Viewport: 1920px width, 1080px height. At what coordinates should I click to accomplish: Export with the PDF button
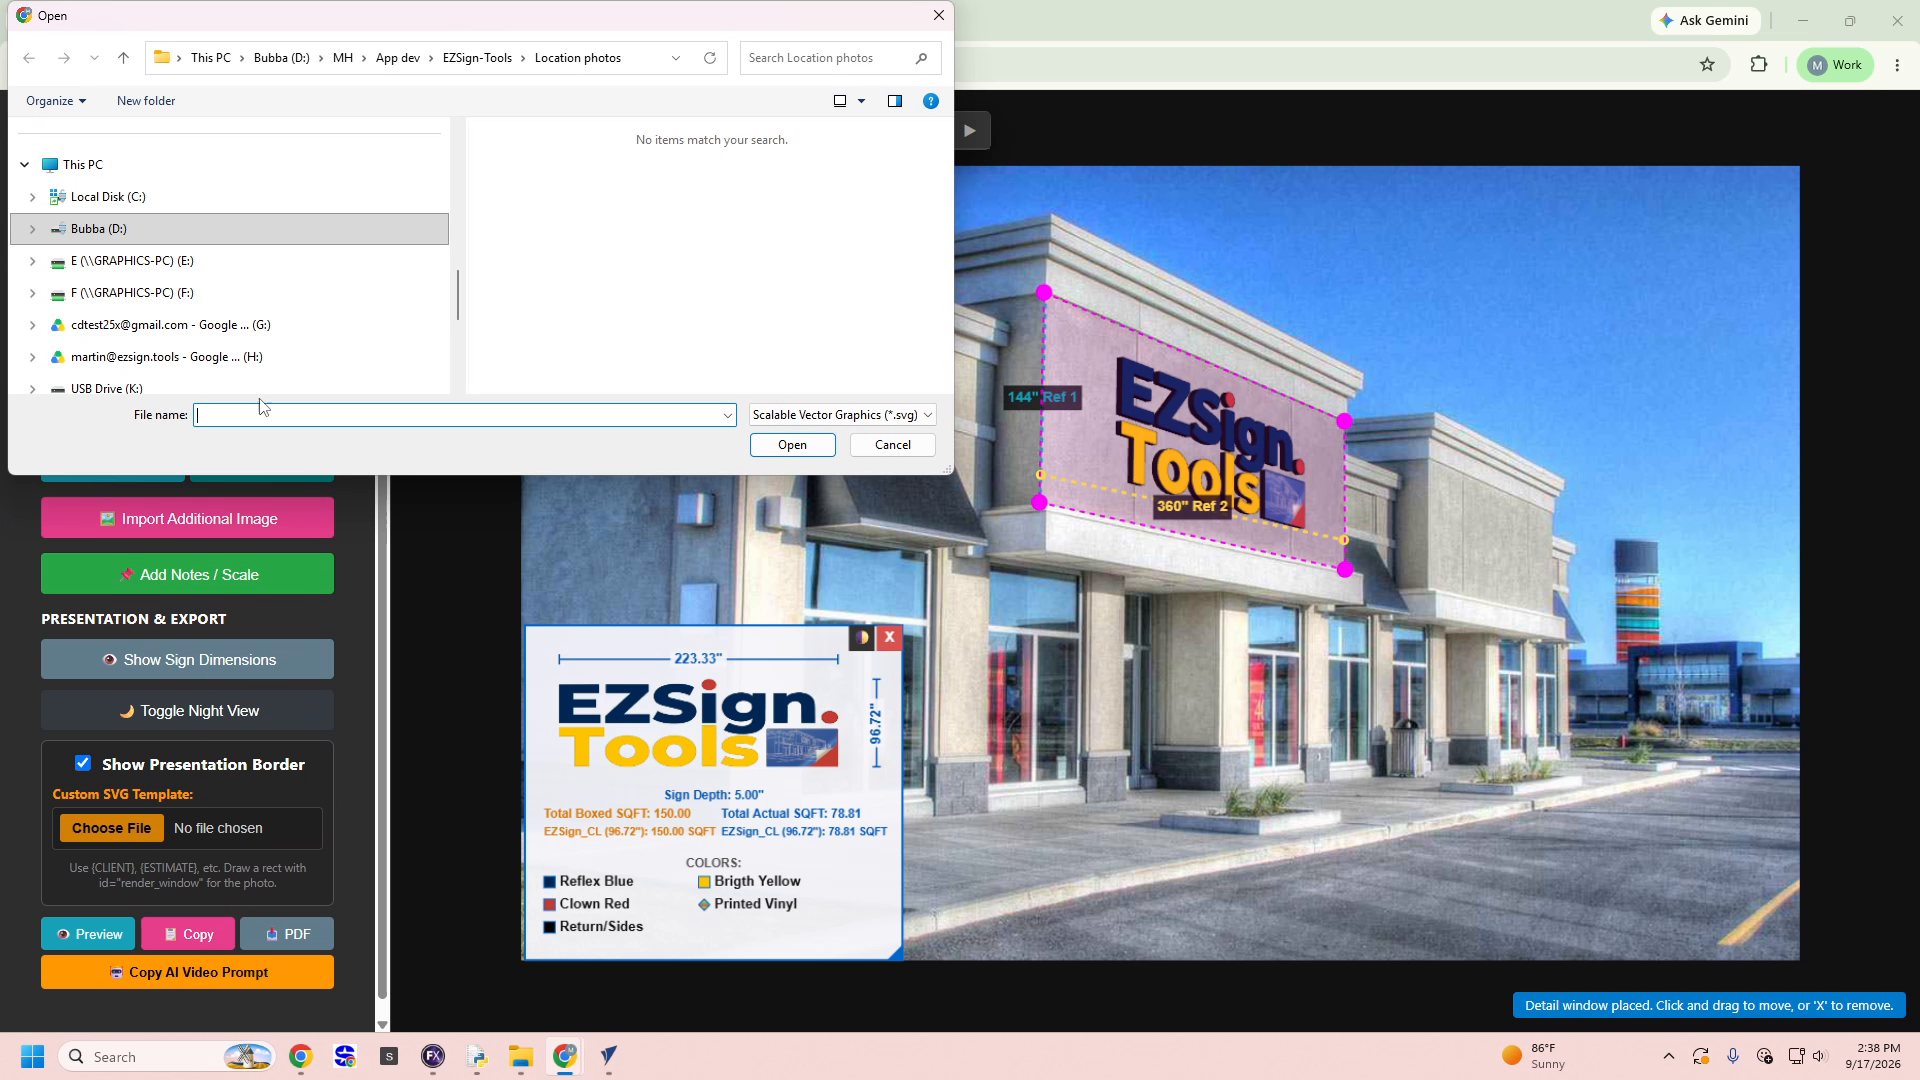[x=287, y=934]
